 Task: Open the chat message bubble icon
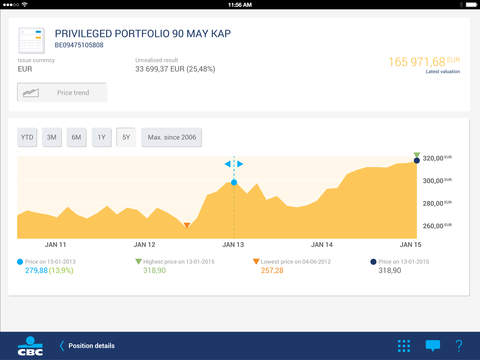(433, 346)
